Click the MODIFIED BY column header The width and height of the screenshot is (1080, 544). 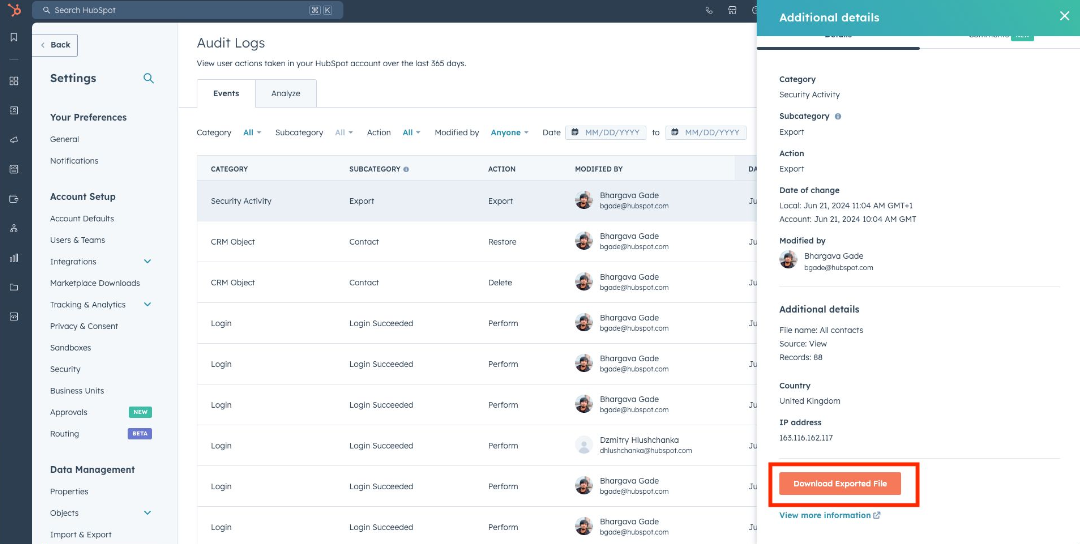[599, 169]
